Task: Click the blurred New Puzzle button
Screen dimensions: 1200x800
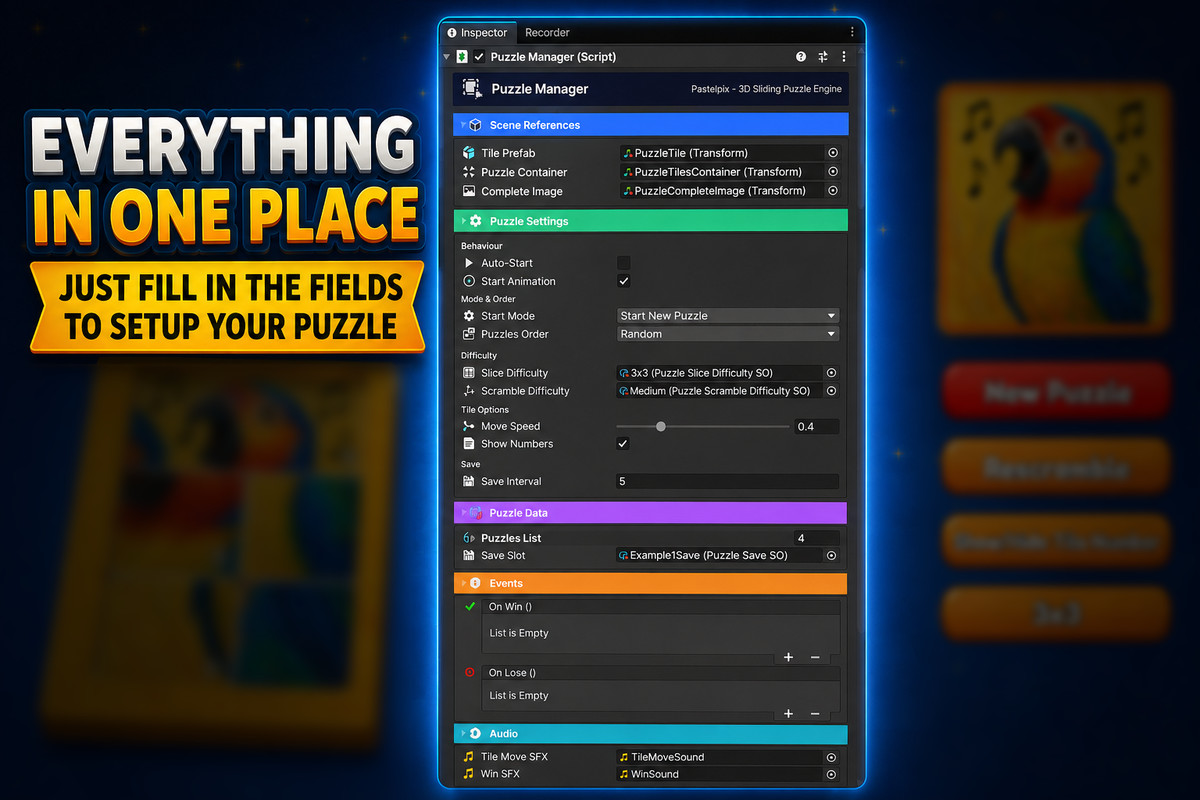Action: click(1056, 390)
